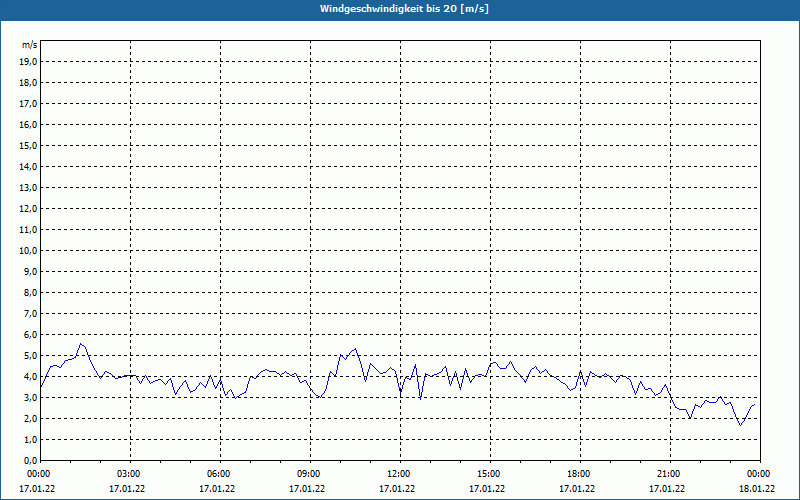
Task: Select the '16,0' y-axis label
Action: 28,124
